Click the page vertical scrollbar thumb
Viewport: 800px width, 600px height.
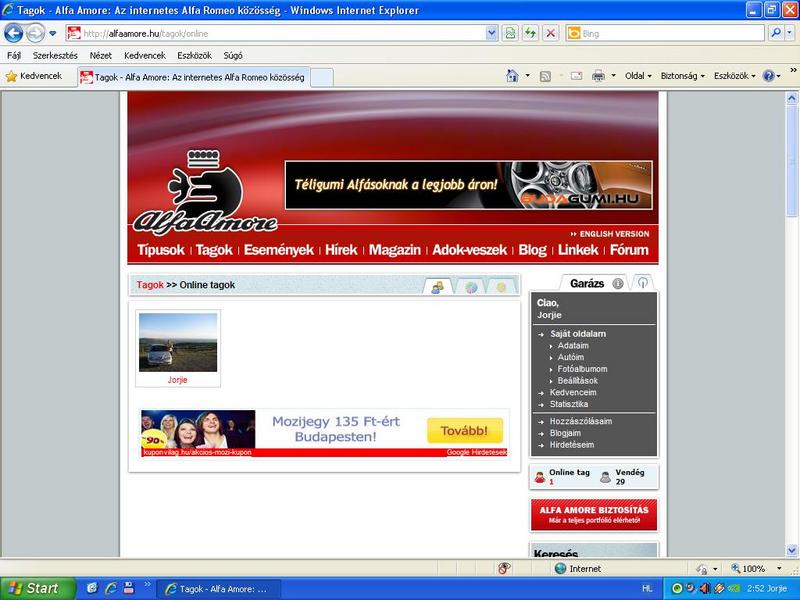[x=792, y=162]
